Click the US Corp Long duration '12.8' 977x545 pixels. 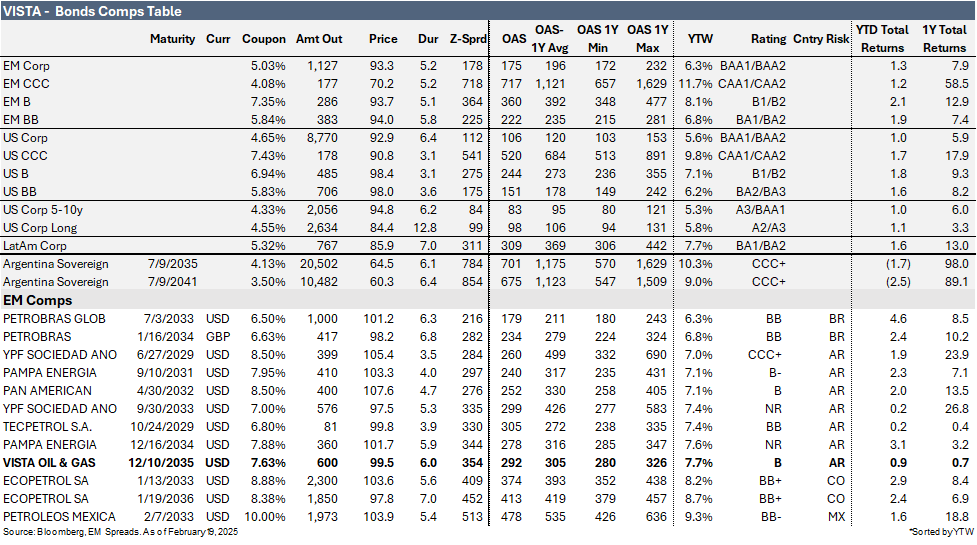(x=425, y=228)
